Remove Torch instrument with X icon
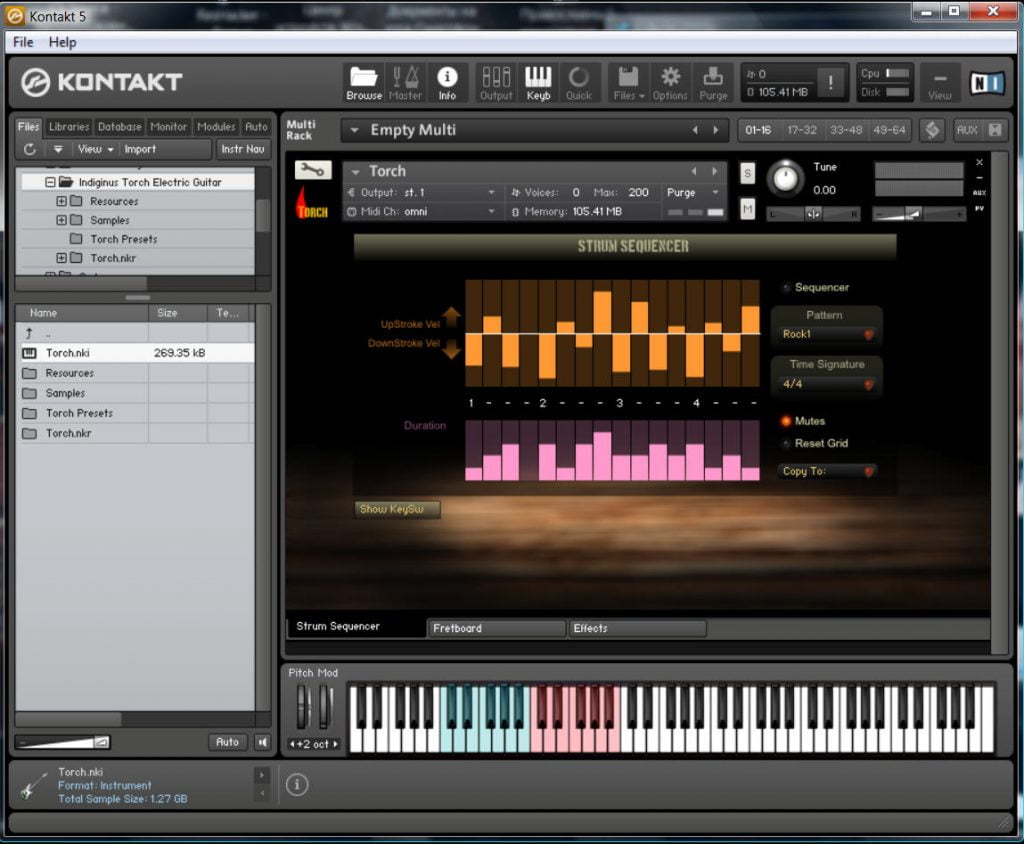Image resolution: width=1024 pixels, height=844 pixels. point(979,162)
